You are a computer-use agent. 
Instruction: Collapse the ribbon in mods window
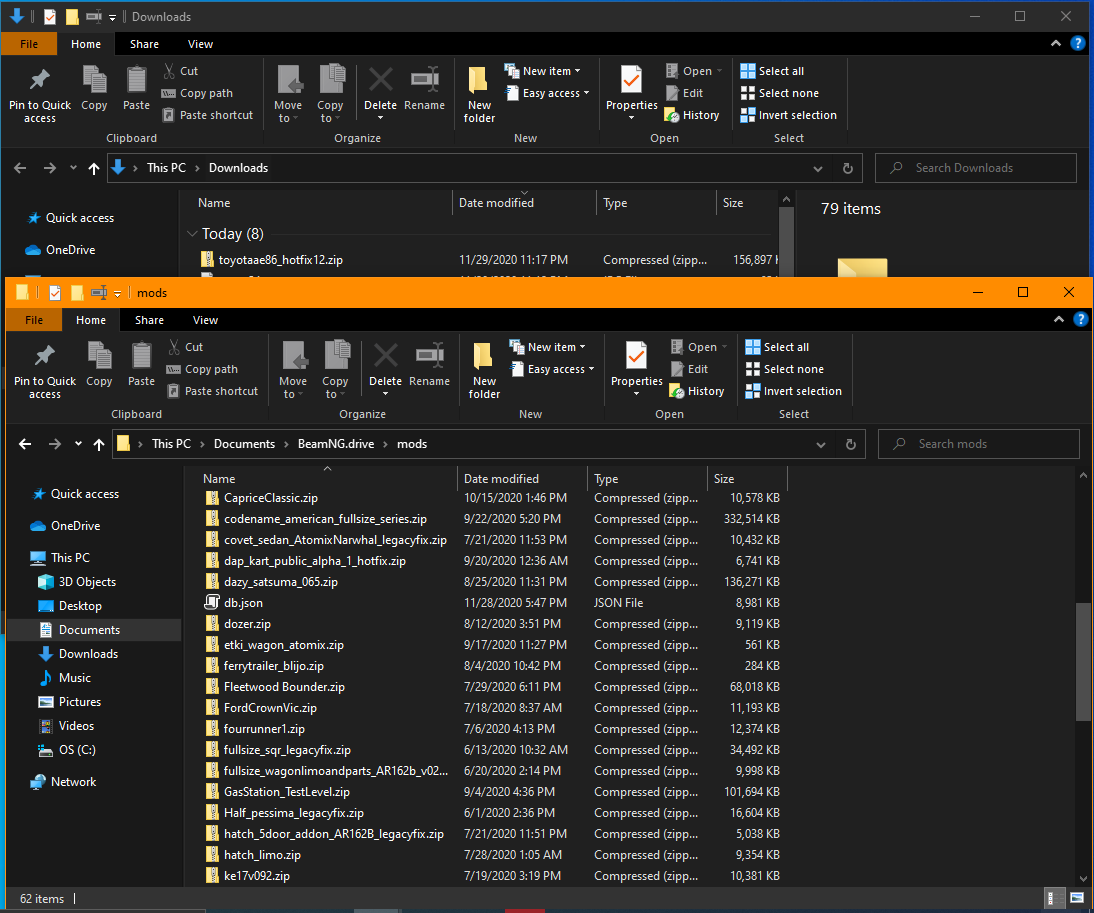(x=1059, y=319)
